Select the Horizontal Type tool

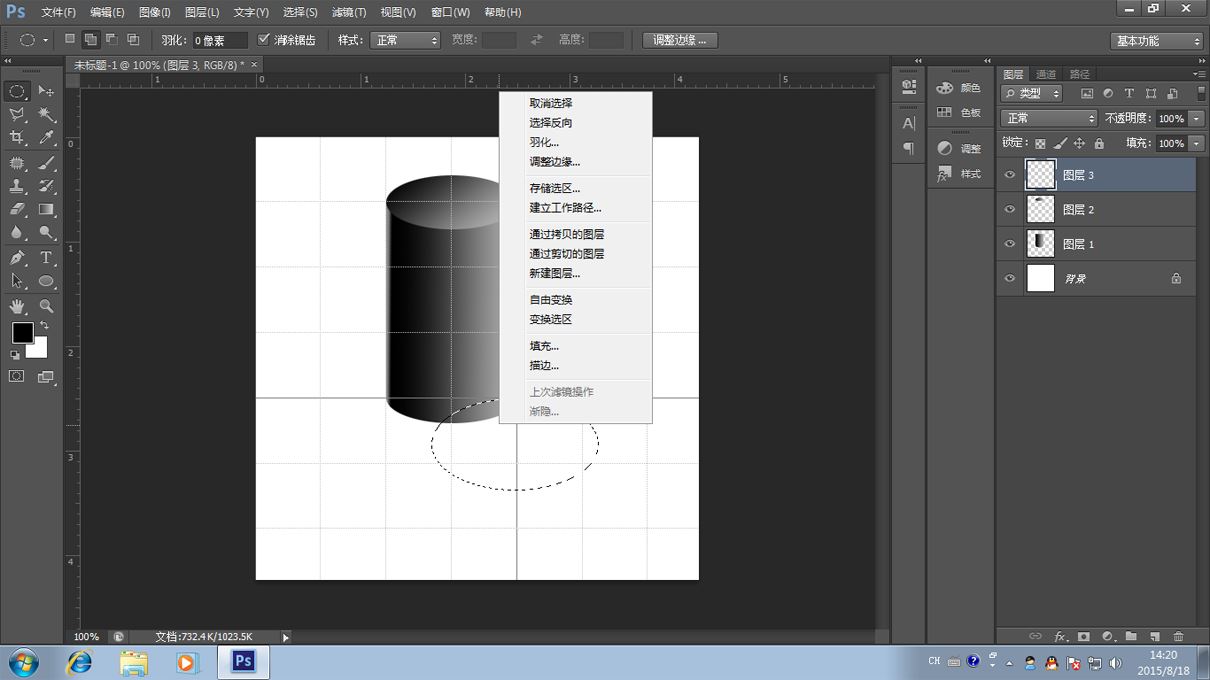[x=46, y=258]
